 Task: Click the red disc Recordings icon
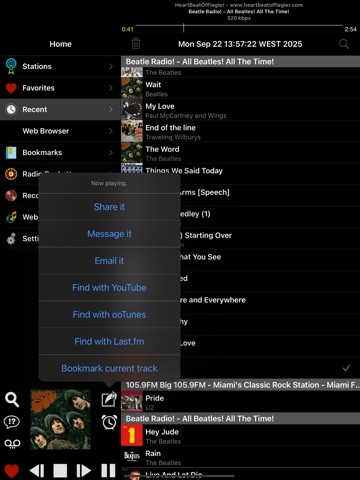11,196
